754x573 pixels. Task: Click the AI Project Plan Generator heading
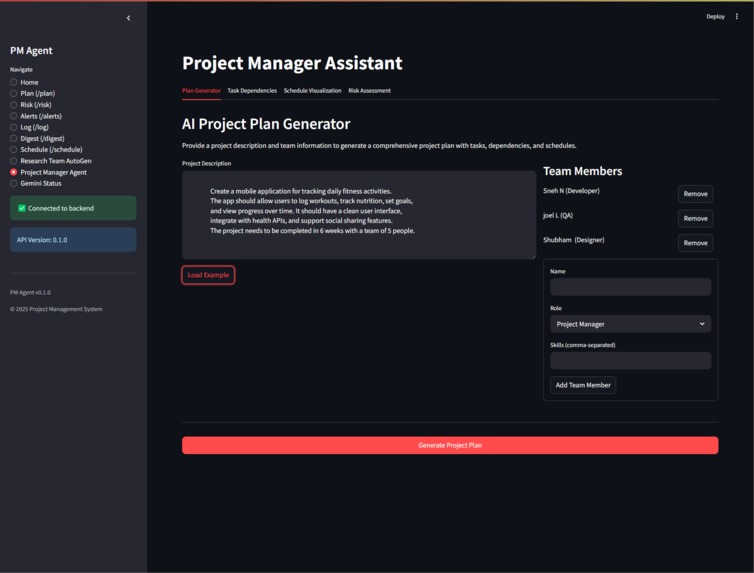(x=266, y=124)
